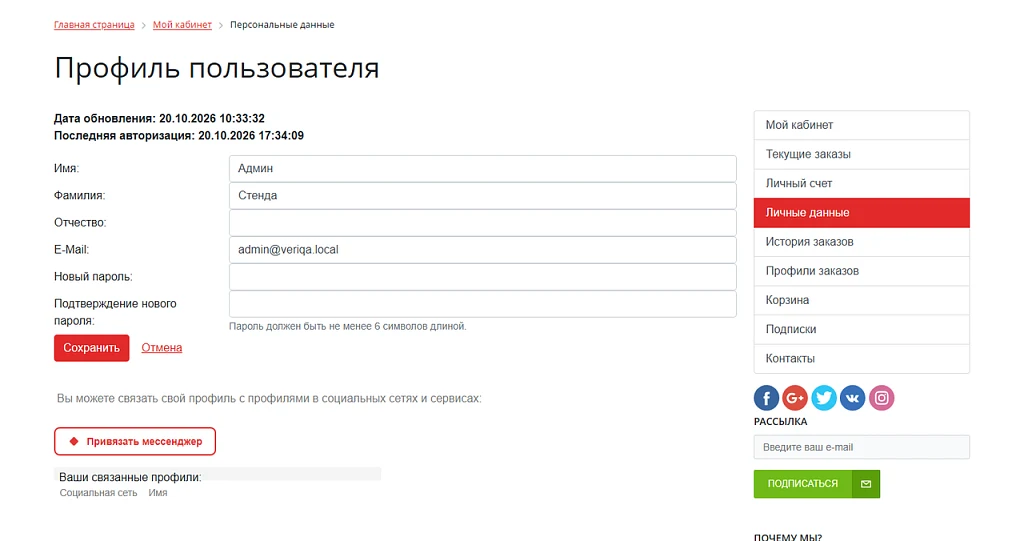Open the Google Plus social icon

tap(795, 398)
